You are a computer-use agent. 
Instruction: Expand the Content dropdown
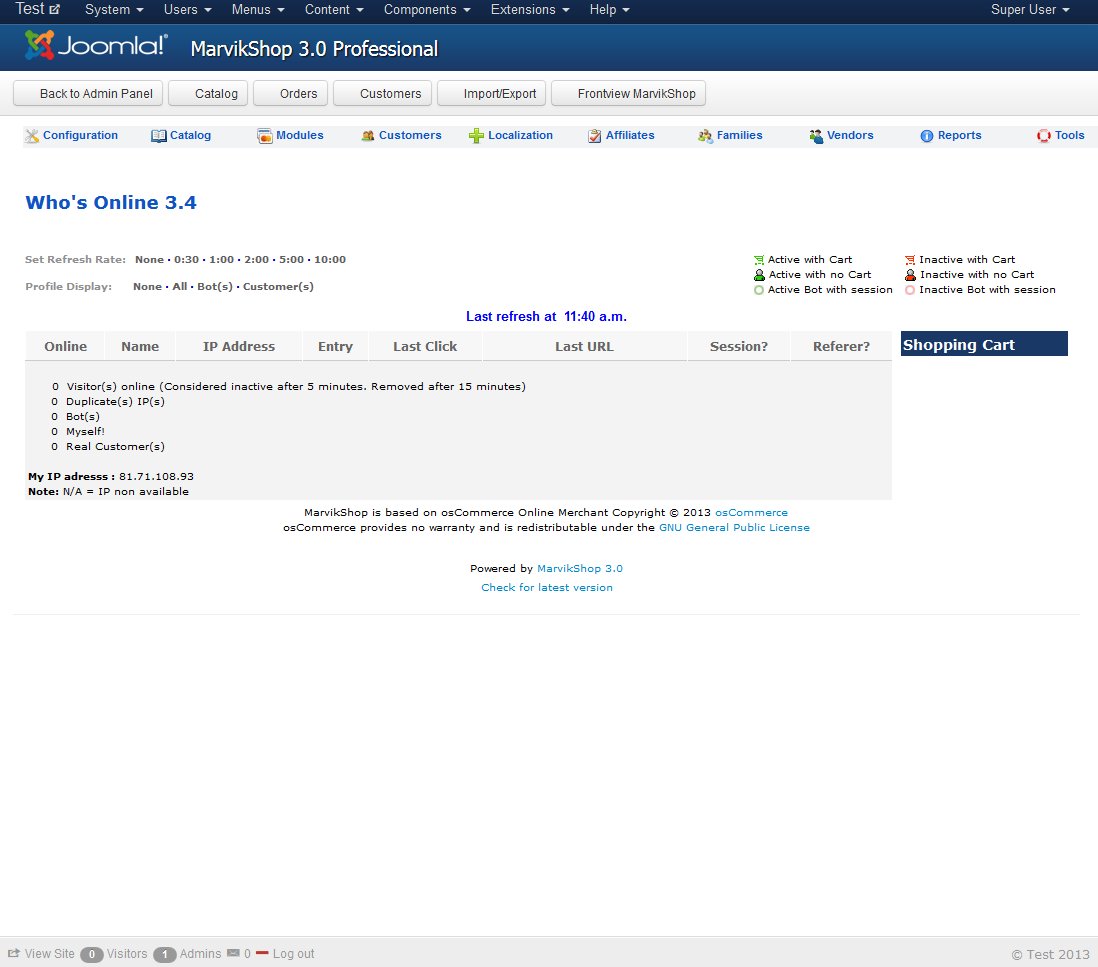tap(334, 10)
